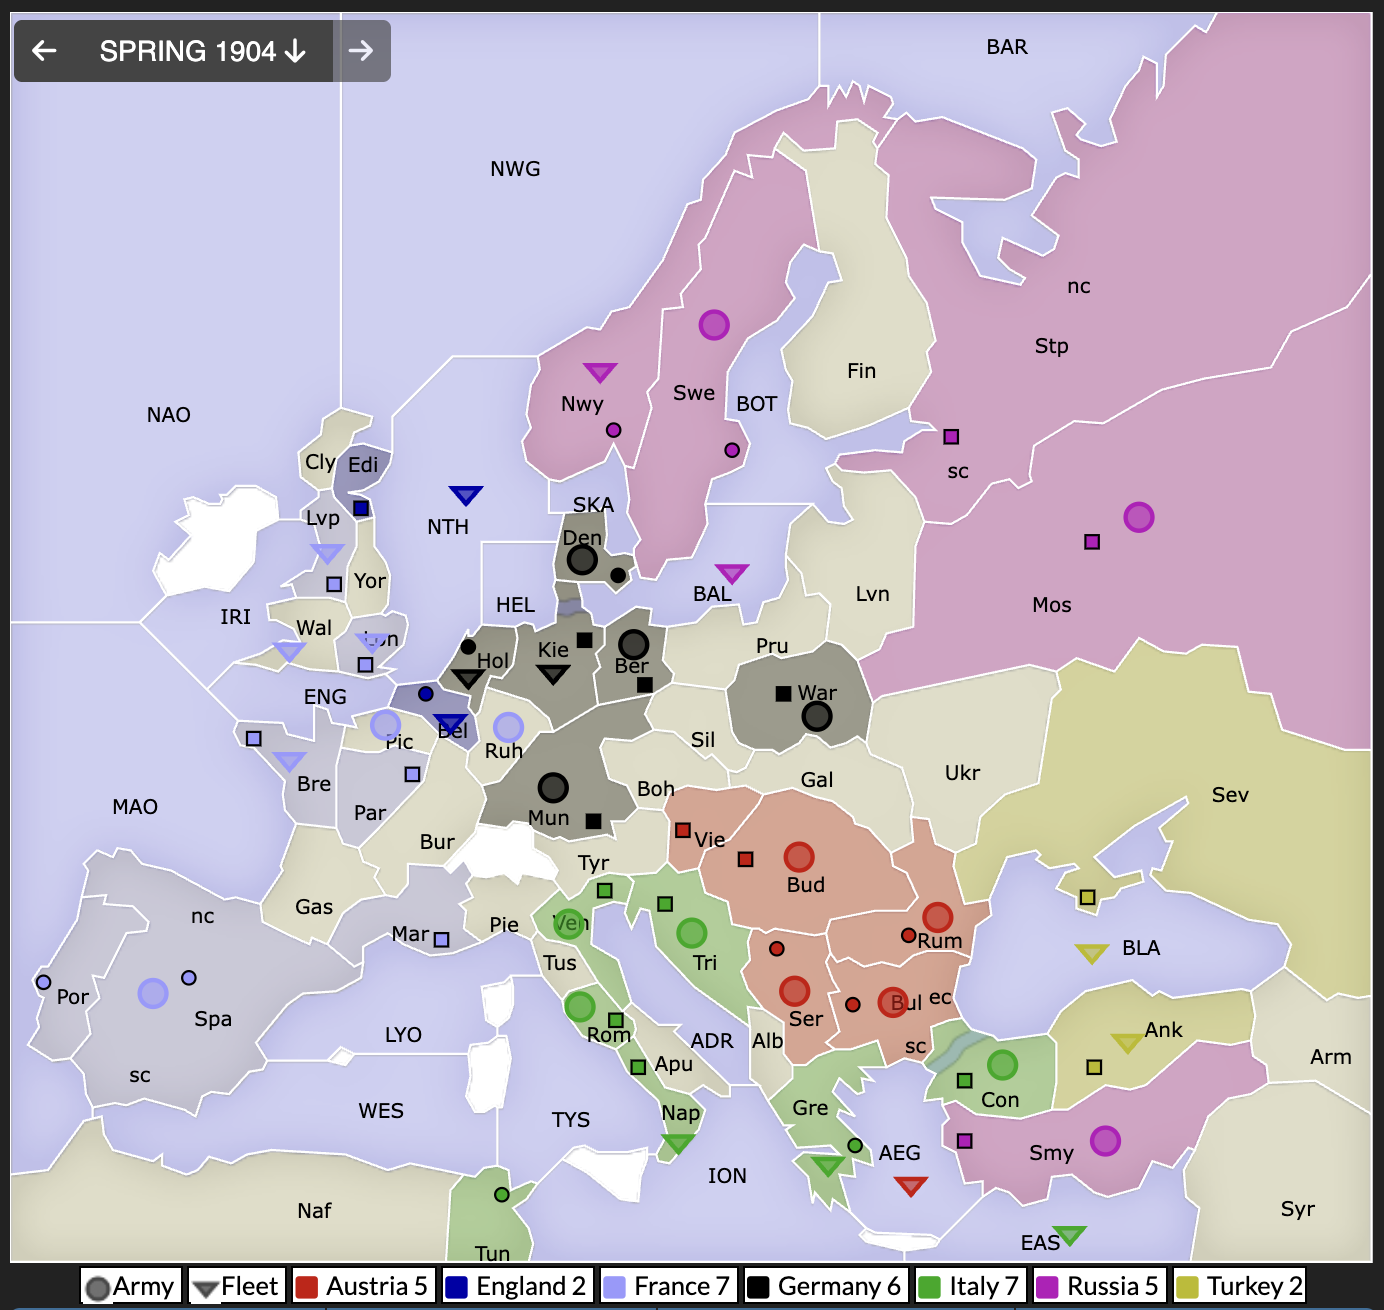
Task: Select the Turkish fleet in BLA
Action: tap(1092, 953)
